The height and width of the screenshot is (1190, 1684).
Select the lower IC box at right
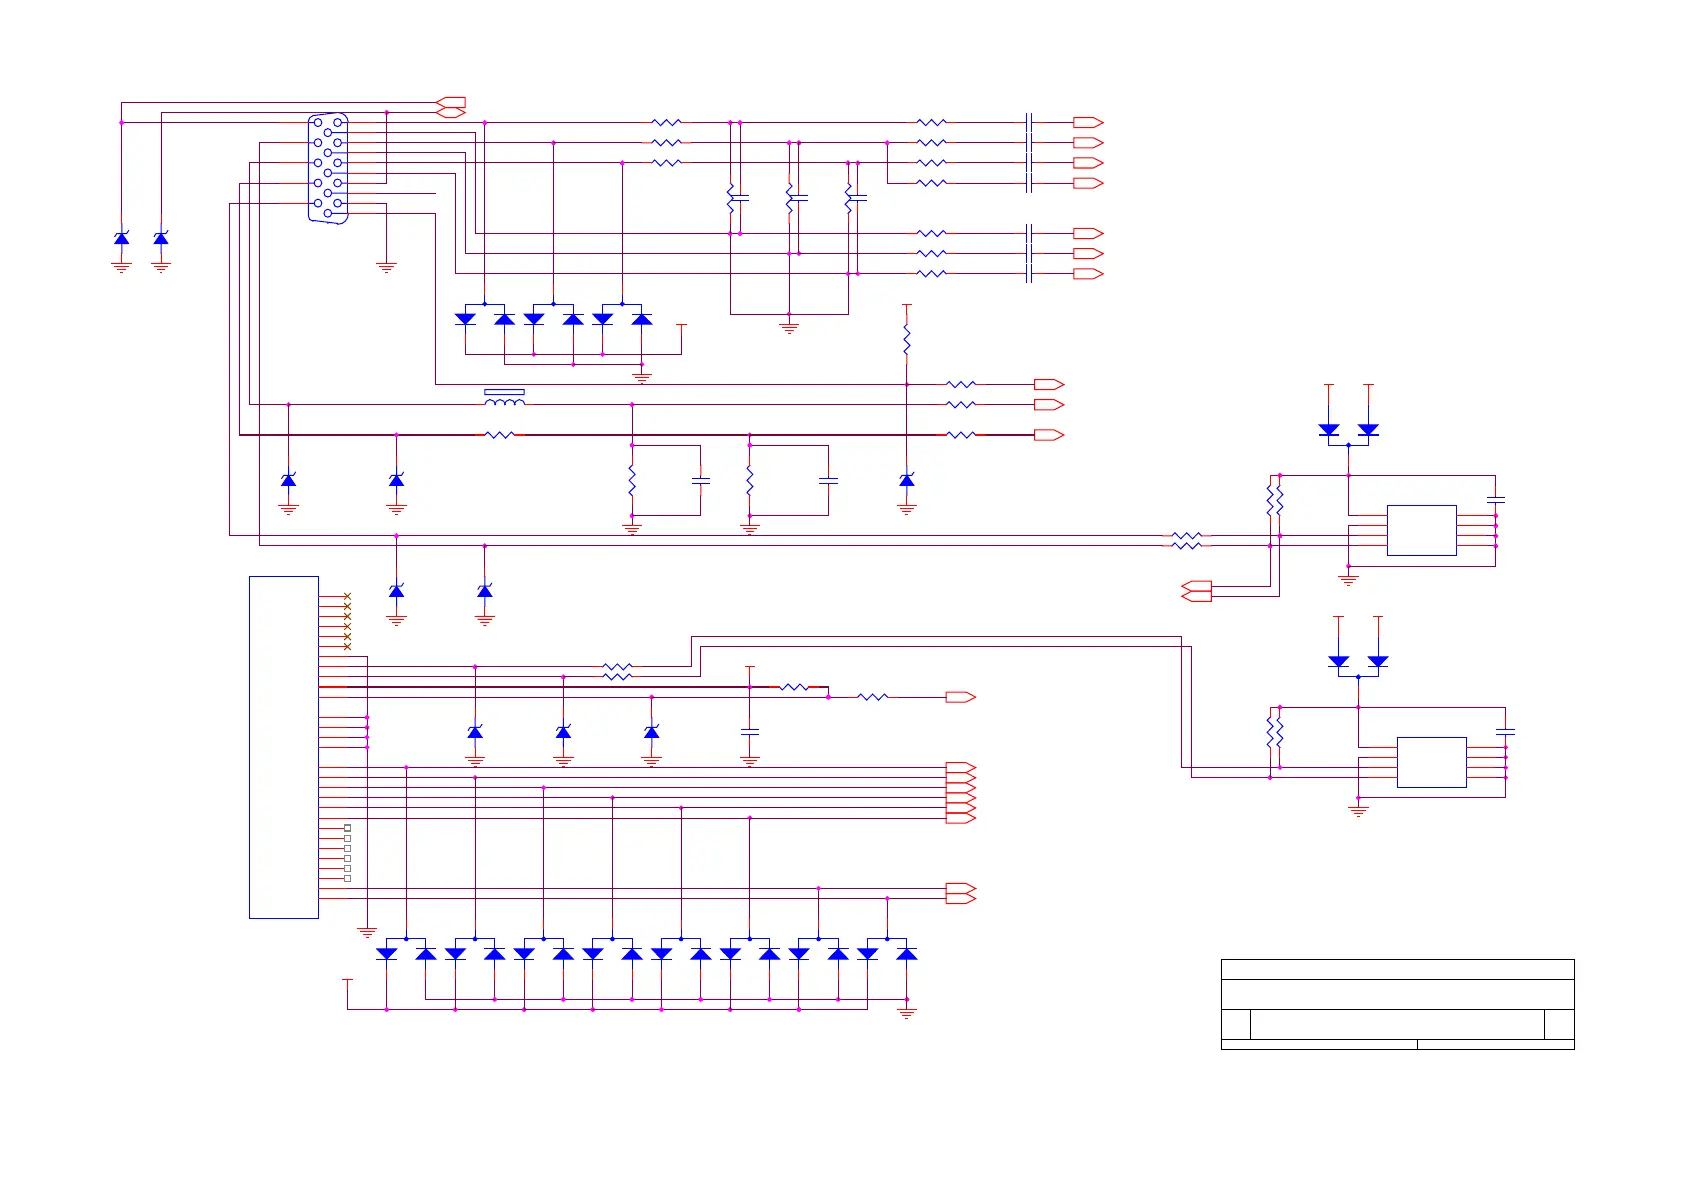1431,762
